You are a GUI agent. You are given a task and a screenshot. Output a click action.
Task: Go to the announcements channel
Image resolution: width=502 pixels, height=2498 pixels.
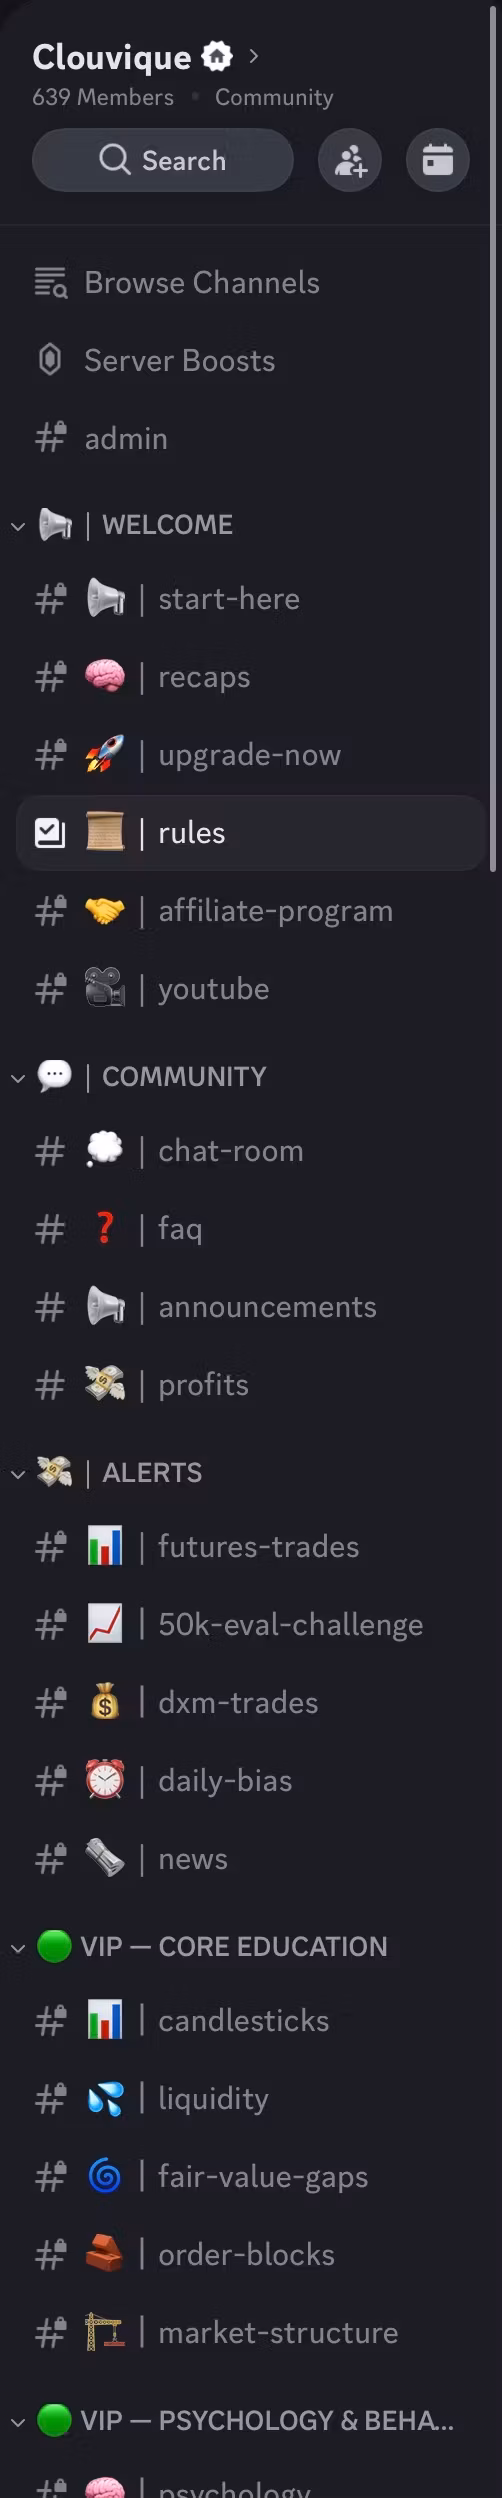tap(250, 1307)
